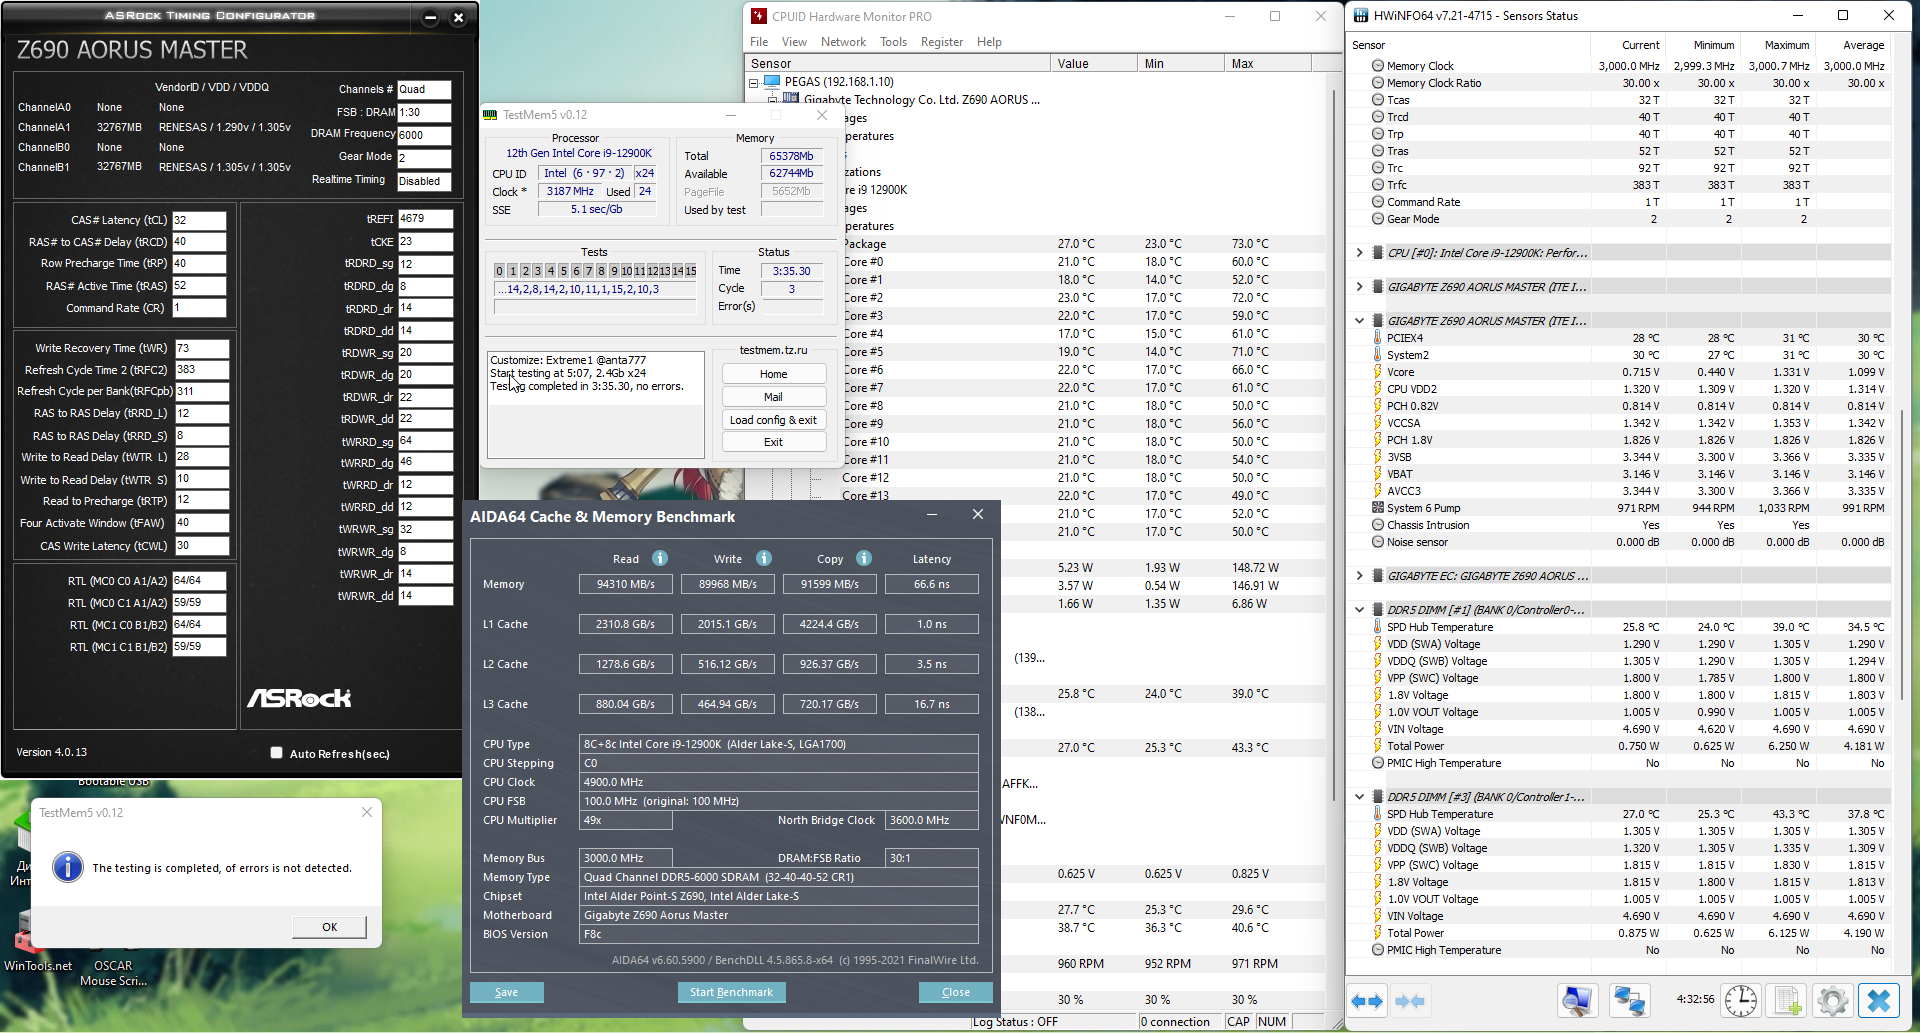The height and width of the screenshot is (1033, 1920).
Task: Reset the HWiNFO clock timer icon
Action: click(x=1740, y=1001)
